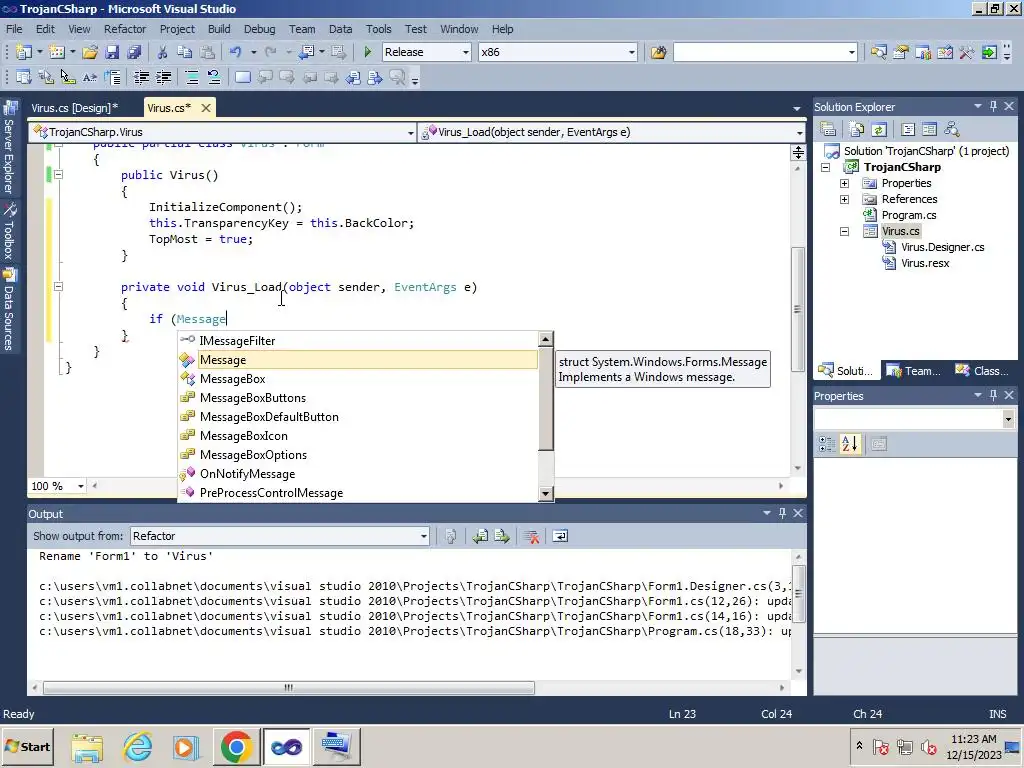Collapse the Virus_Load method outline
The image size is (1024, 768).
tap(58, 286)
